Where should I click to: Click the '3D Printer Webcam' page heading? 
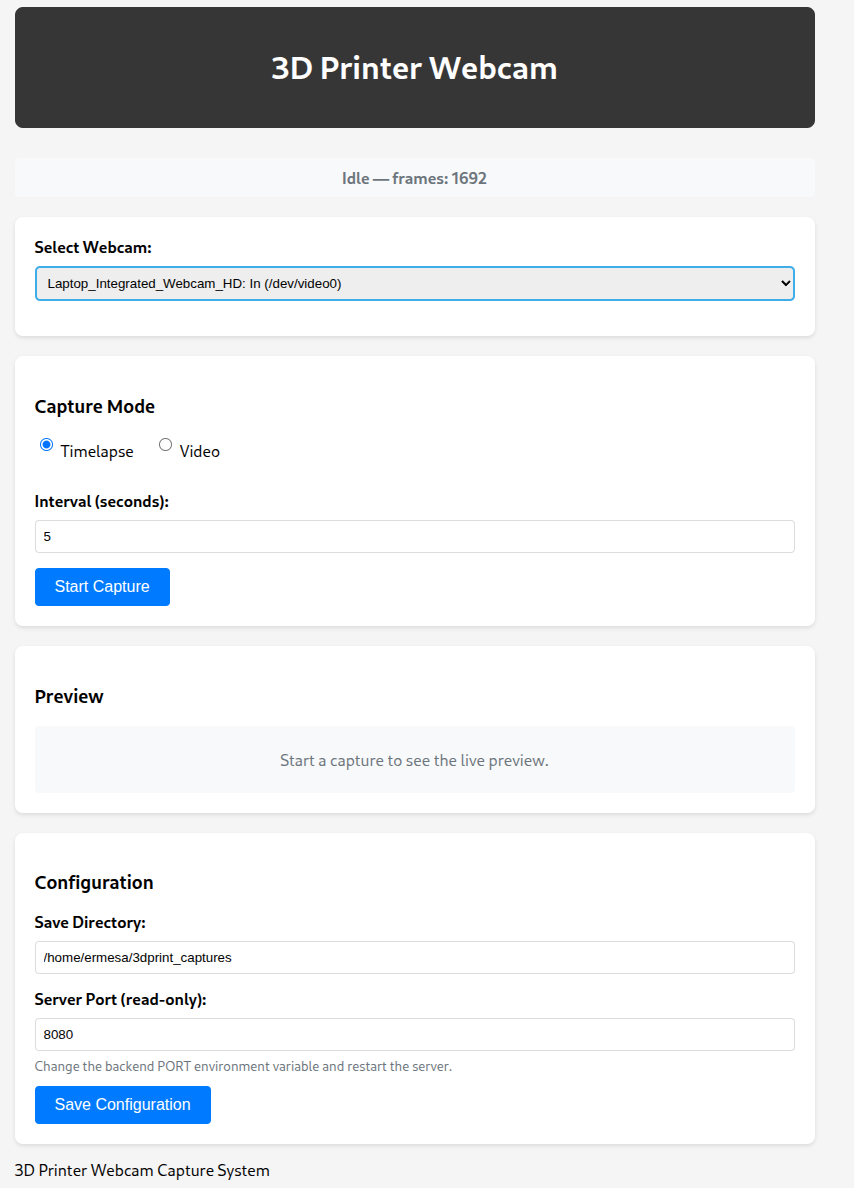414,68
